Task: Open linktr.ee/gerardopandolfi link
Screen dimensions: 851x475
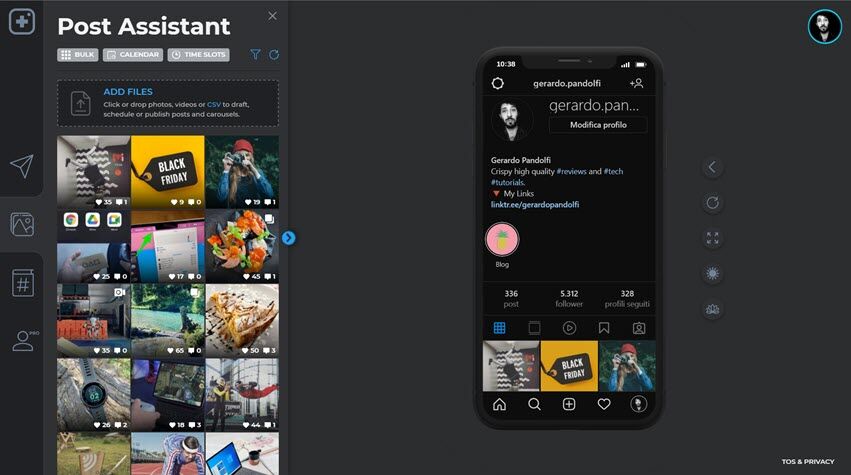Action: (535, 205)
